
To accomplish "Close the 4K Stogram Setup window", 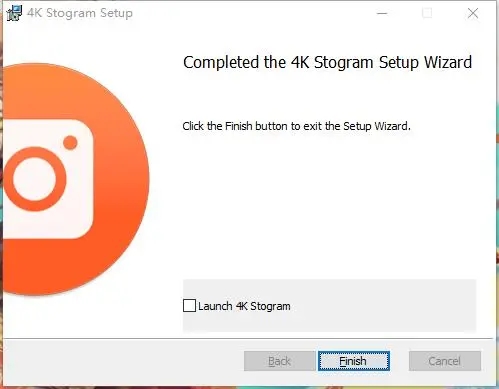I will [473, 13].
